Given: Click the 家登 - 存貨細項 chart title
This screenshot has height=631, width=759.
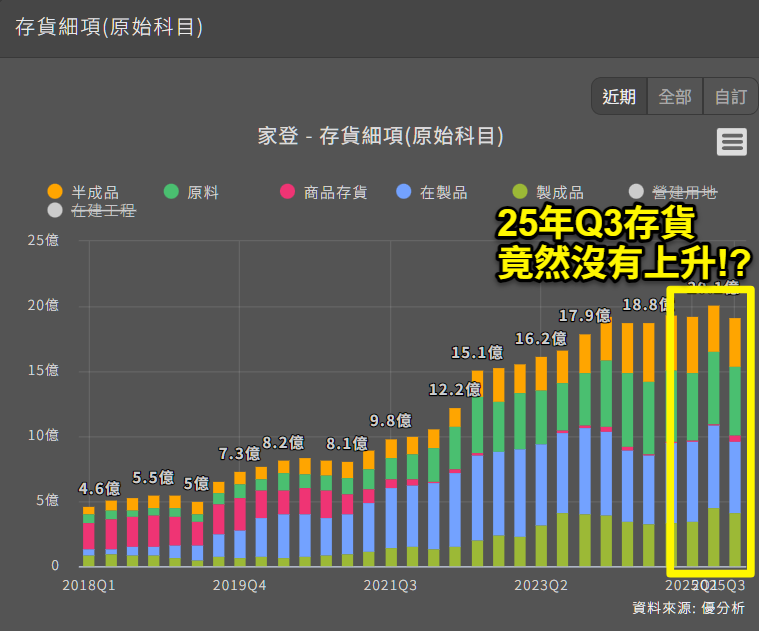Looking at the screenshot, I should point(379,137).
